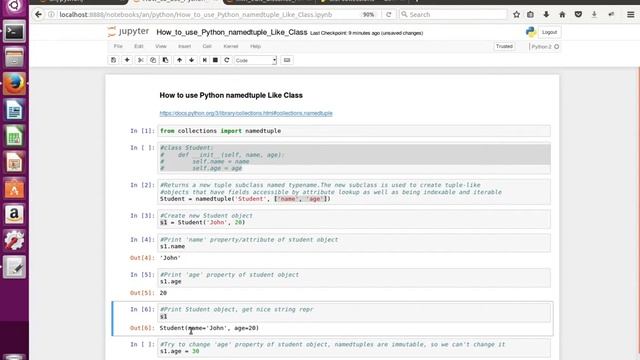640x360 pixels.
Task: Interrupt kernel with stop square icon
Action: tap(215, 60)
